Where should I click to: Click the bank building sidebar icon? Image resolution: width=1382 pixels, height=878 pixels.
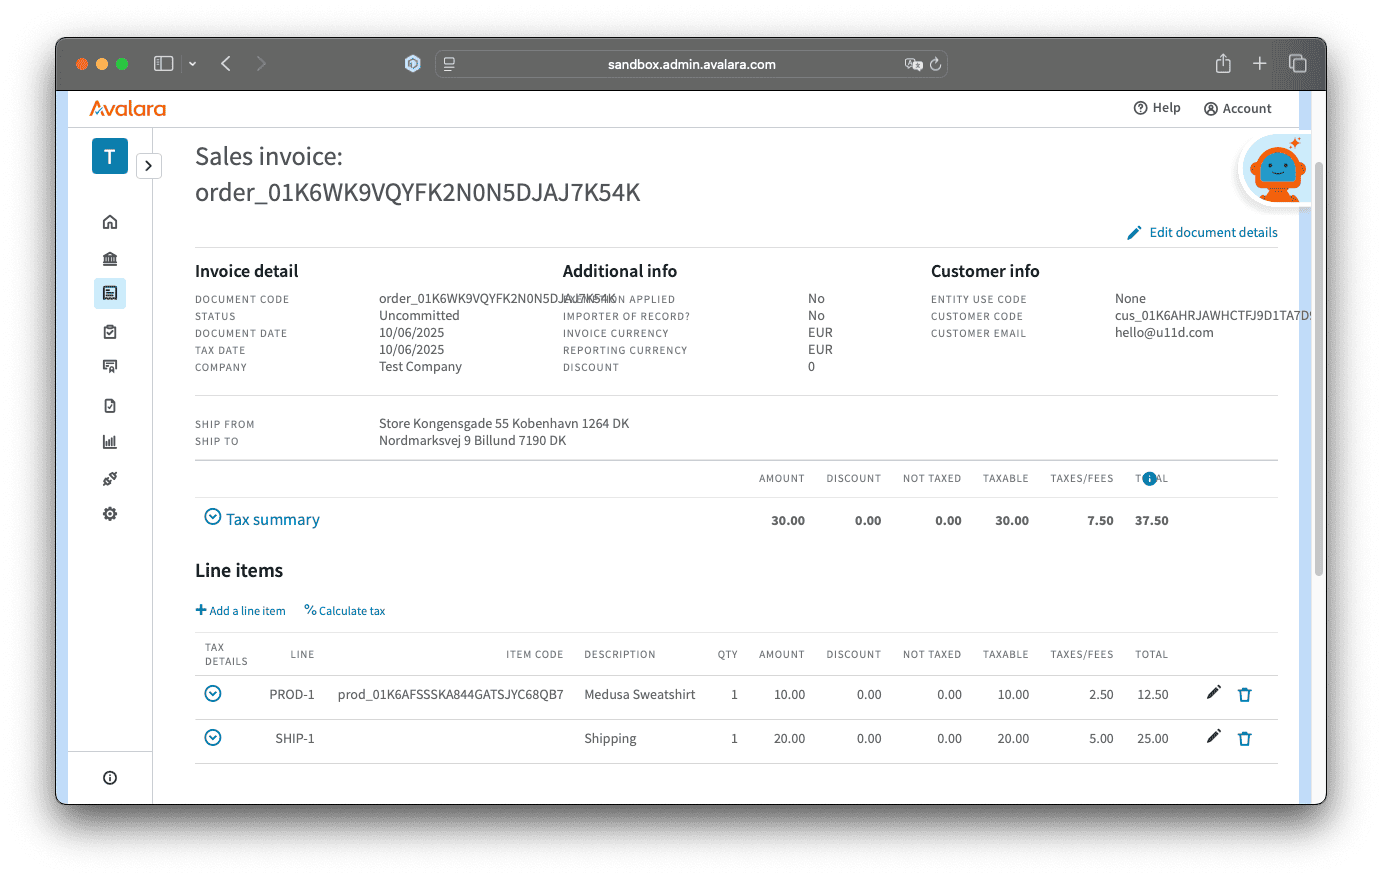pyautogui.click(x=110, y=258)
